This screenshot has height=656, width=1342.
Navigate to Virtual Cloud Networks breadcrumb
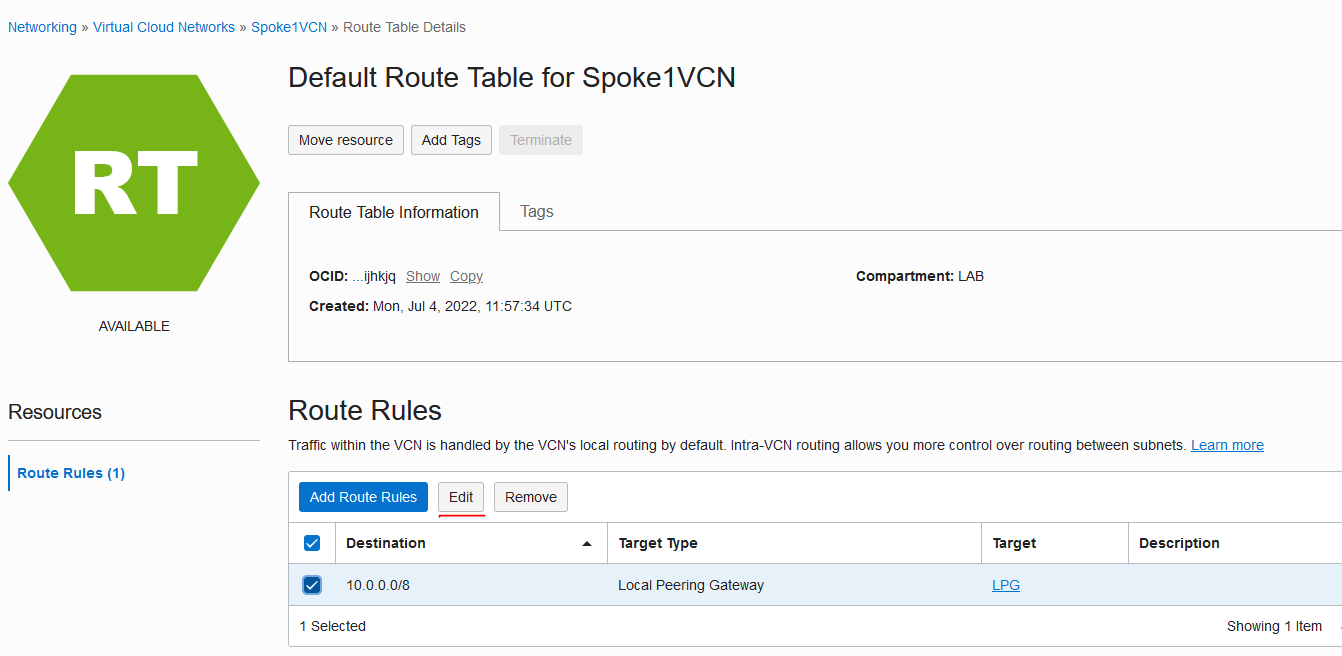pyautogui.click(x=164, y=27)
